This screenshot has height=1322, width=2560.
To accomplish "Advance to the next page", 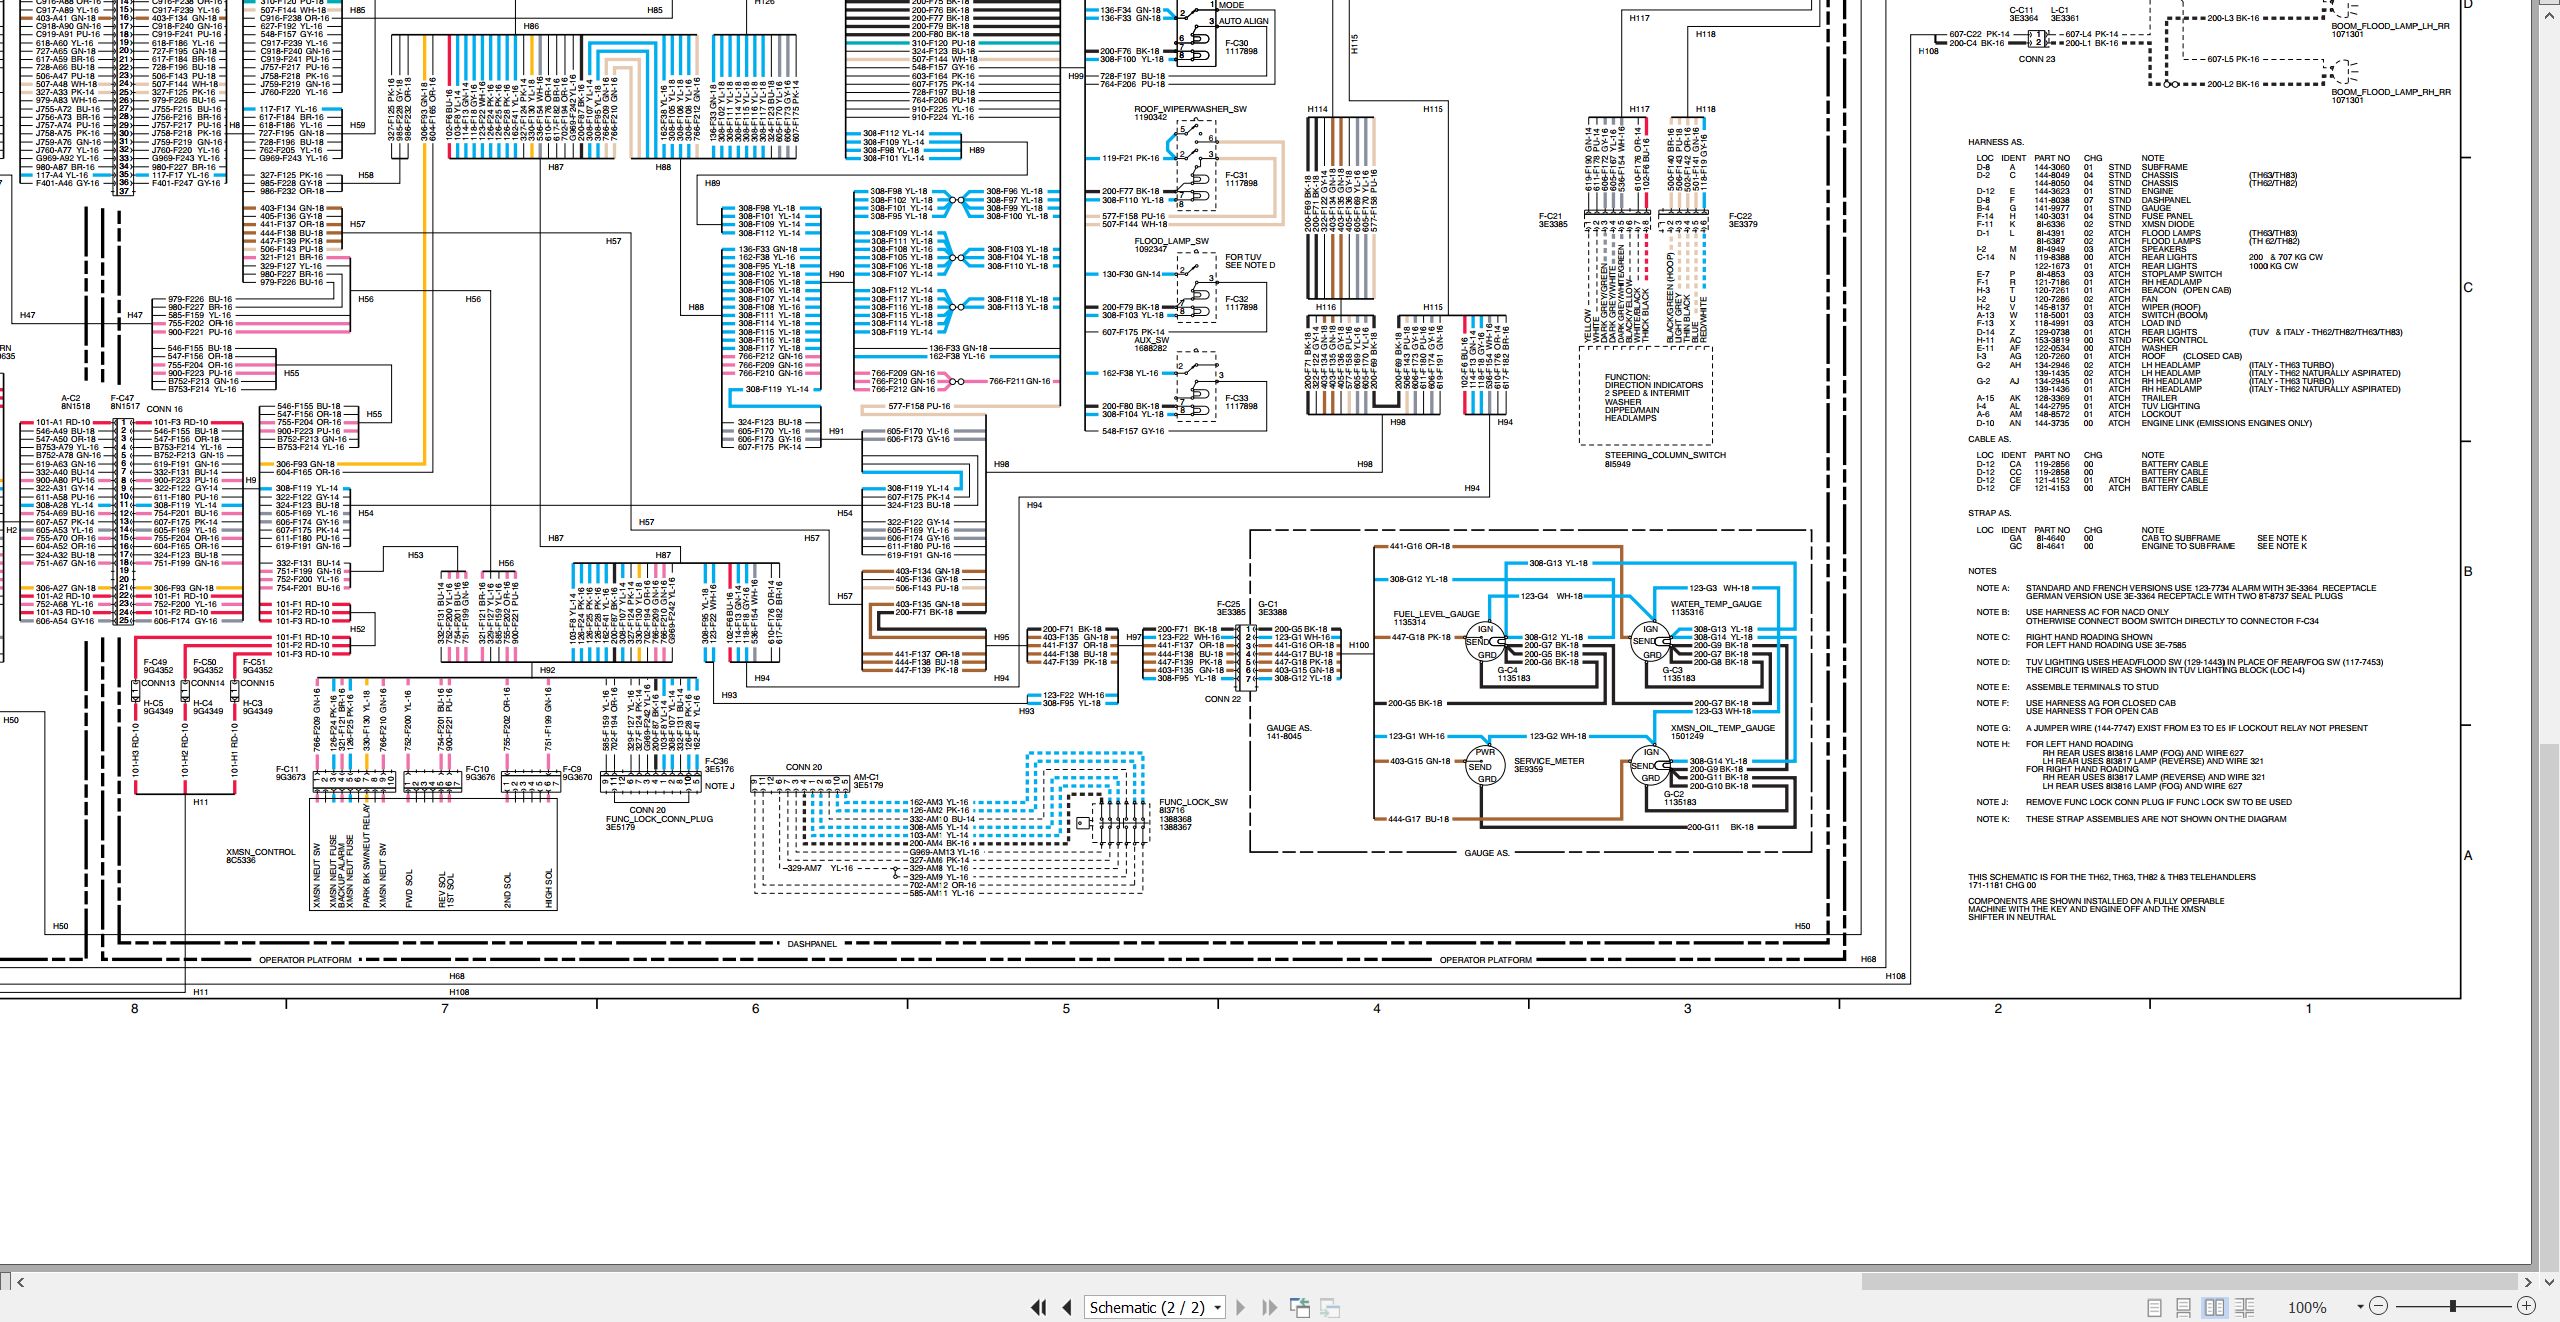I will pos(1240,1307).
